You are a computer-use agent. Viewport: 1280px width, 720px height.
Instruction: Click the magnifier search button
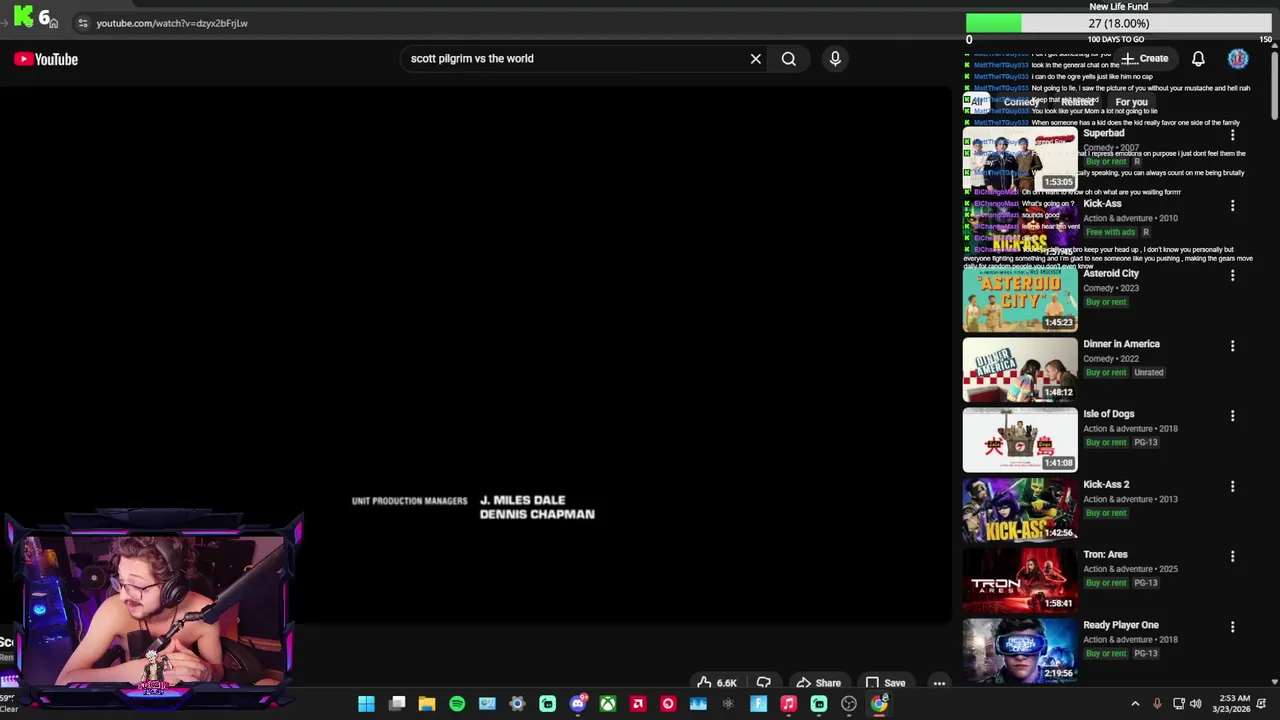point(789,59)
